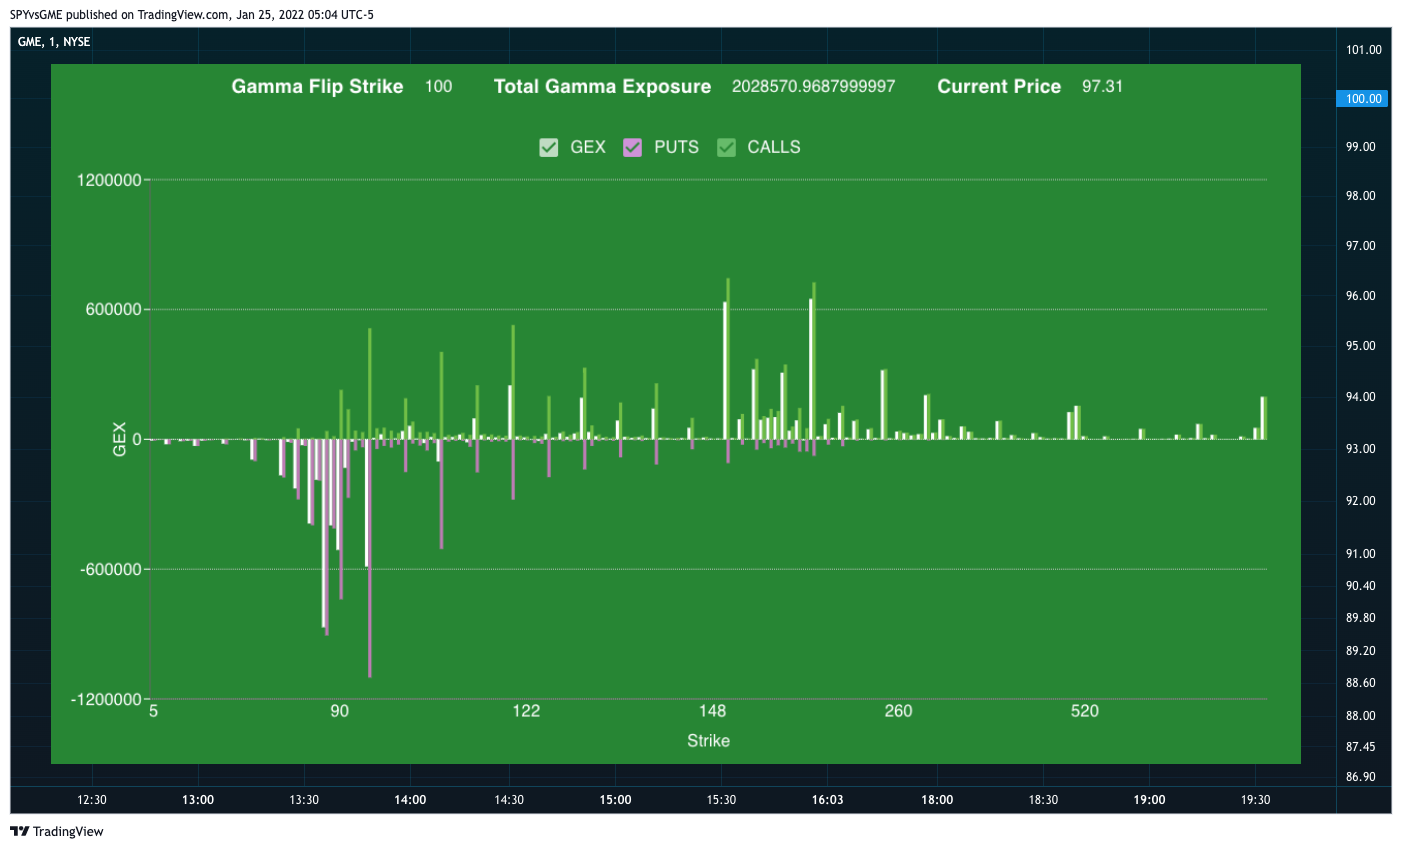Click the Current Price value 97.31
Screen dimensions: 1402x849
click(1102, 86)
